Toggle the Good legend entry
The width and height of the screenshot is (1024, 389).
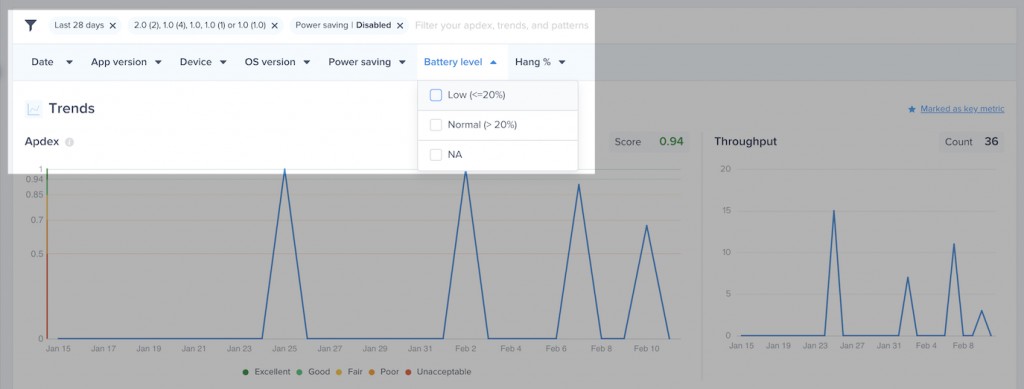pos(313,372)
